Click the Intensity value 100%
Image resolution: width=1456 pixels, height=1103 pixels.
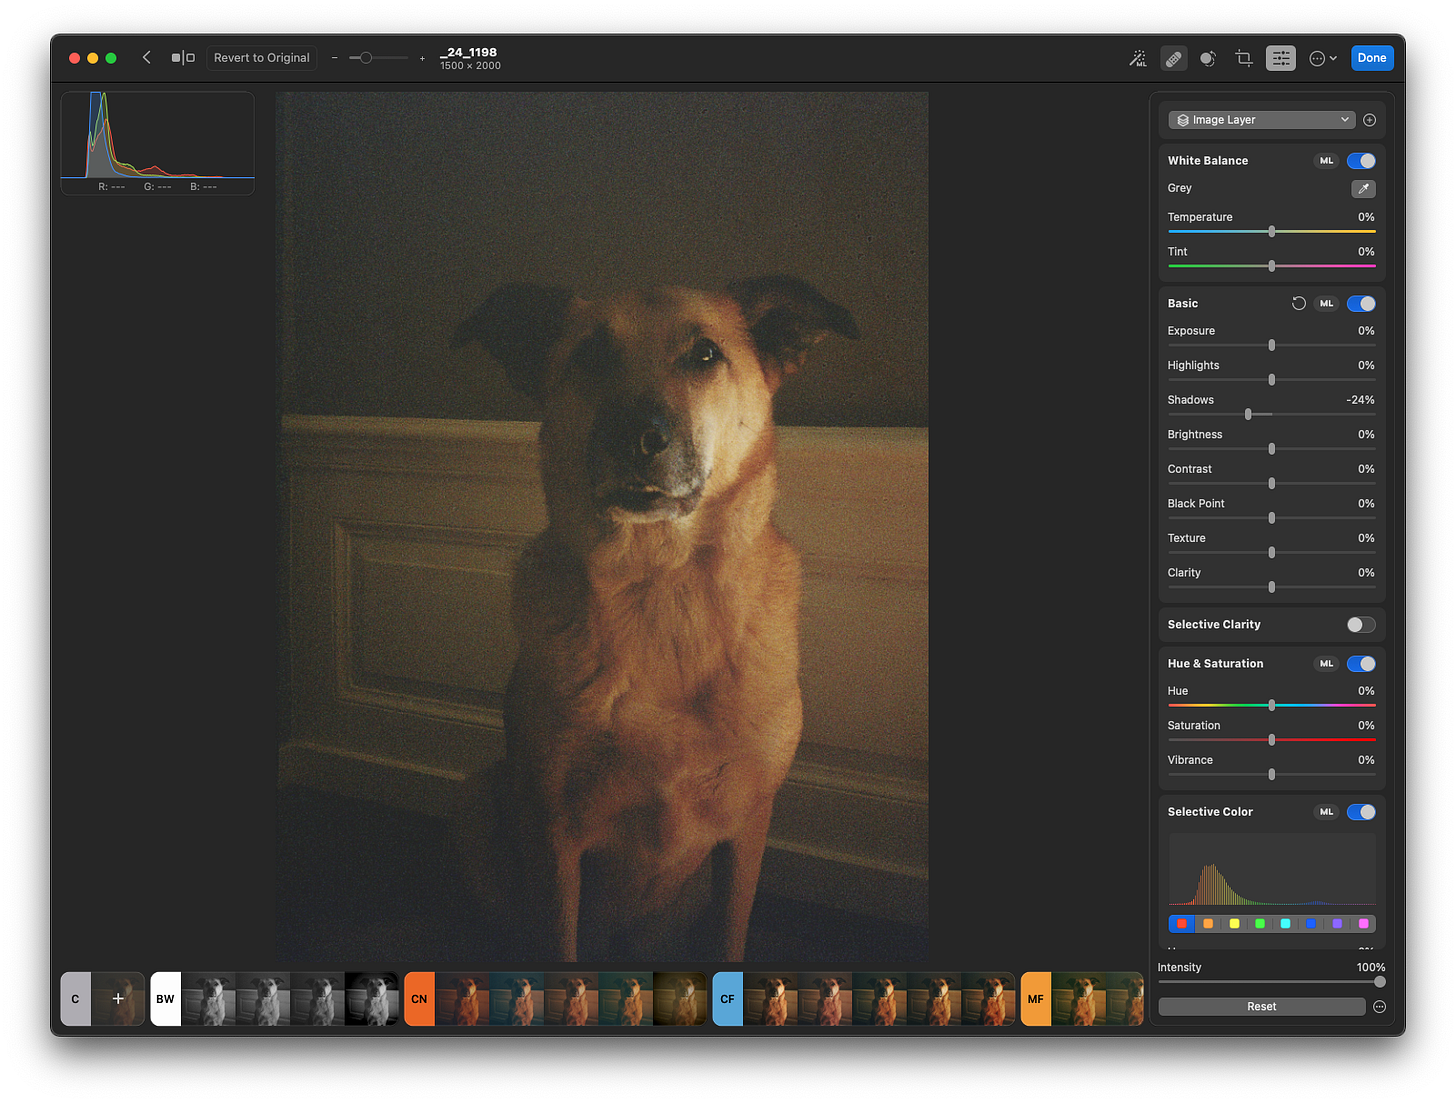click(x=1371, y=967)
